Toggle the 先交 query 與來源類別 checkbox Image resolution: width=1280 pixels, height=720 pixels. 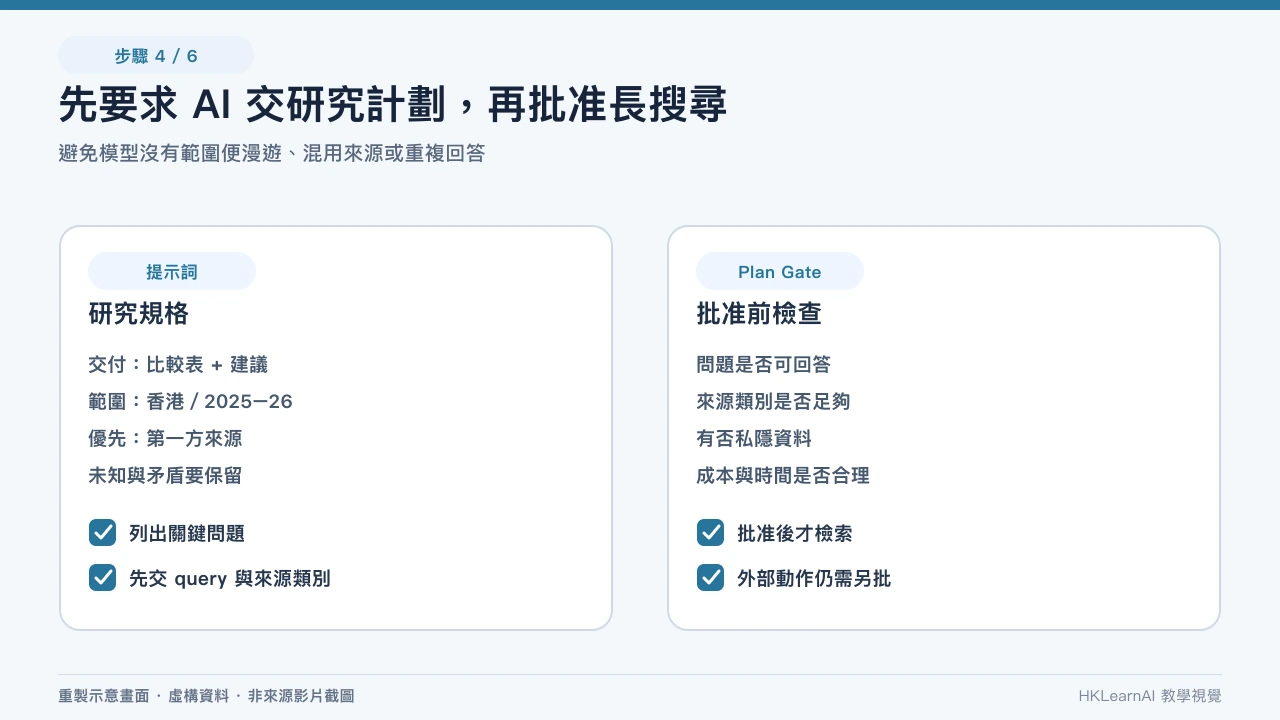point(103,578)
